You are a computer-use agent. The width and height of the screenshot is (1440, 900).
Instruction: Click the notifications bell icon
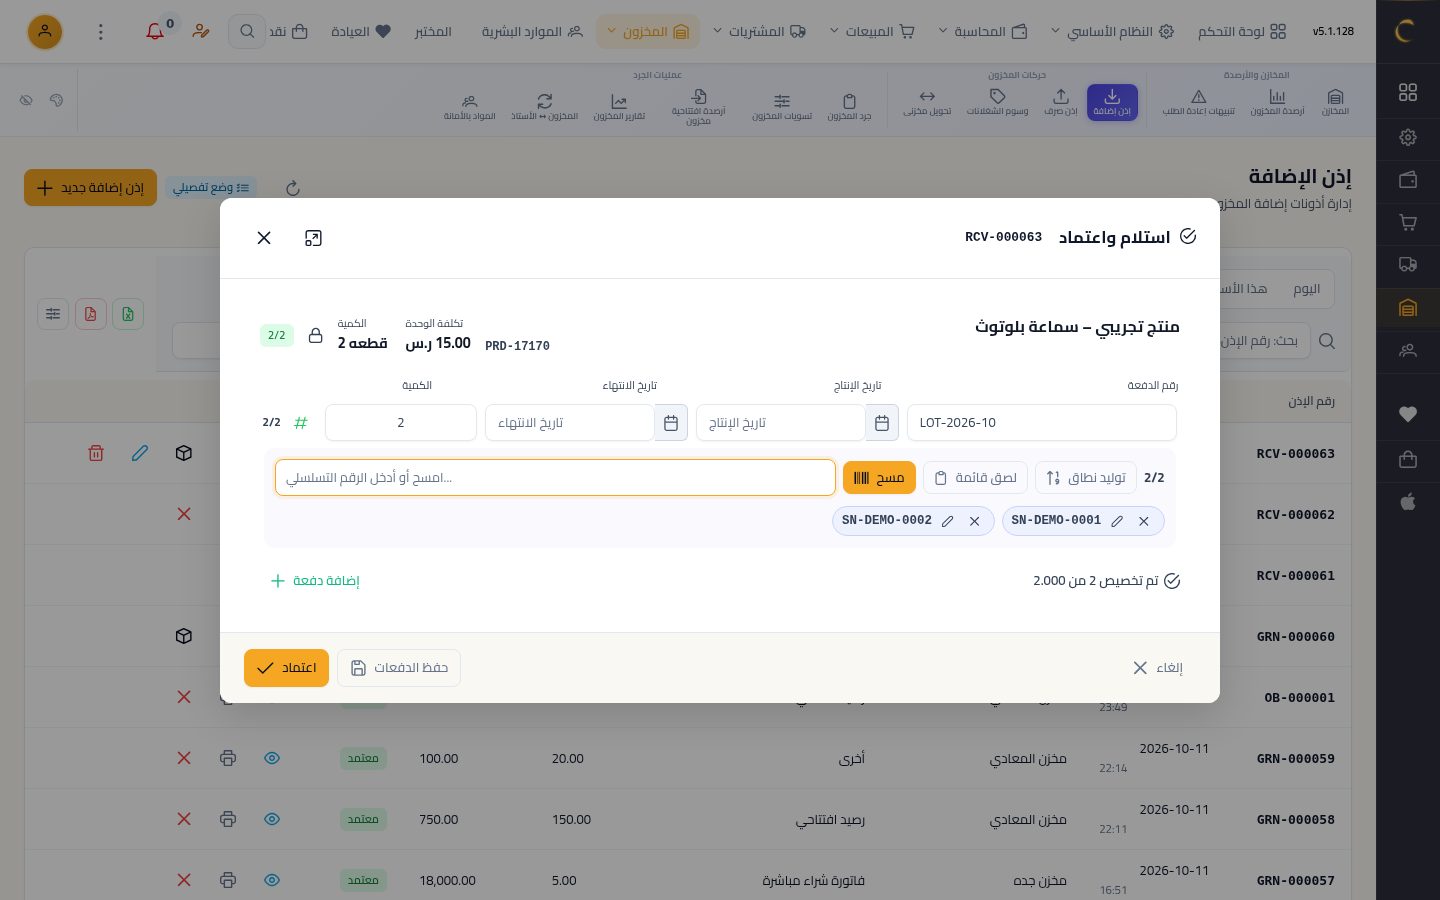click(x=155, y=32)
